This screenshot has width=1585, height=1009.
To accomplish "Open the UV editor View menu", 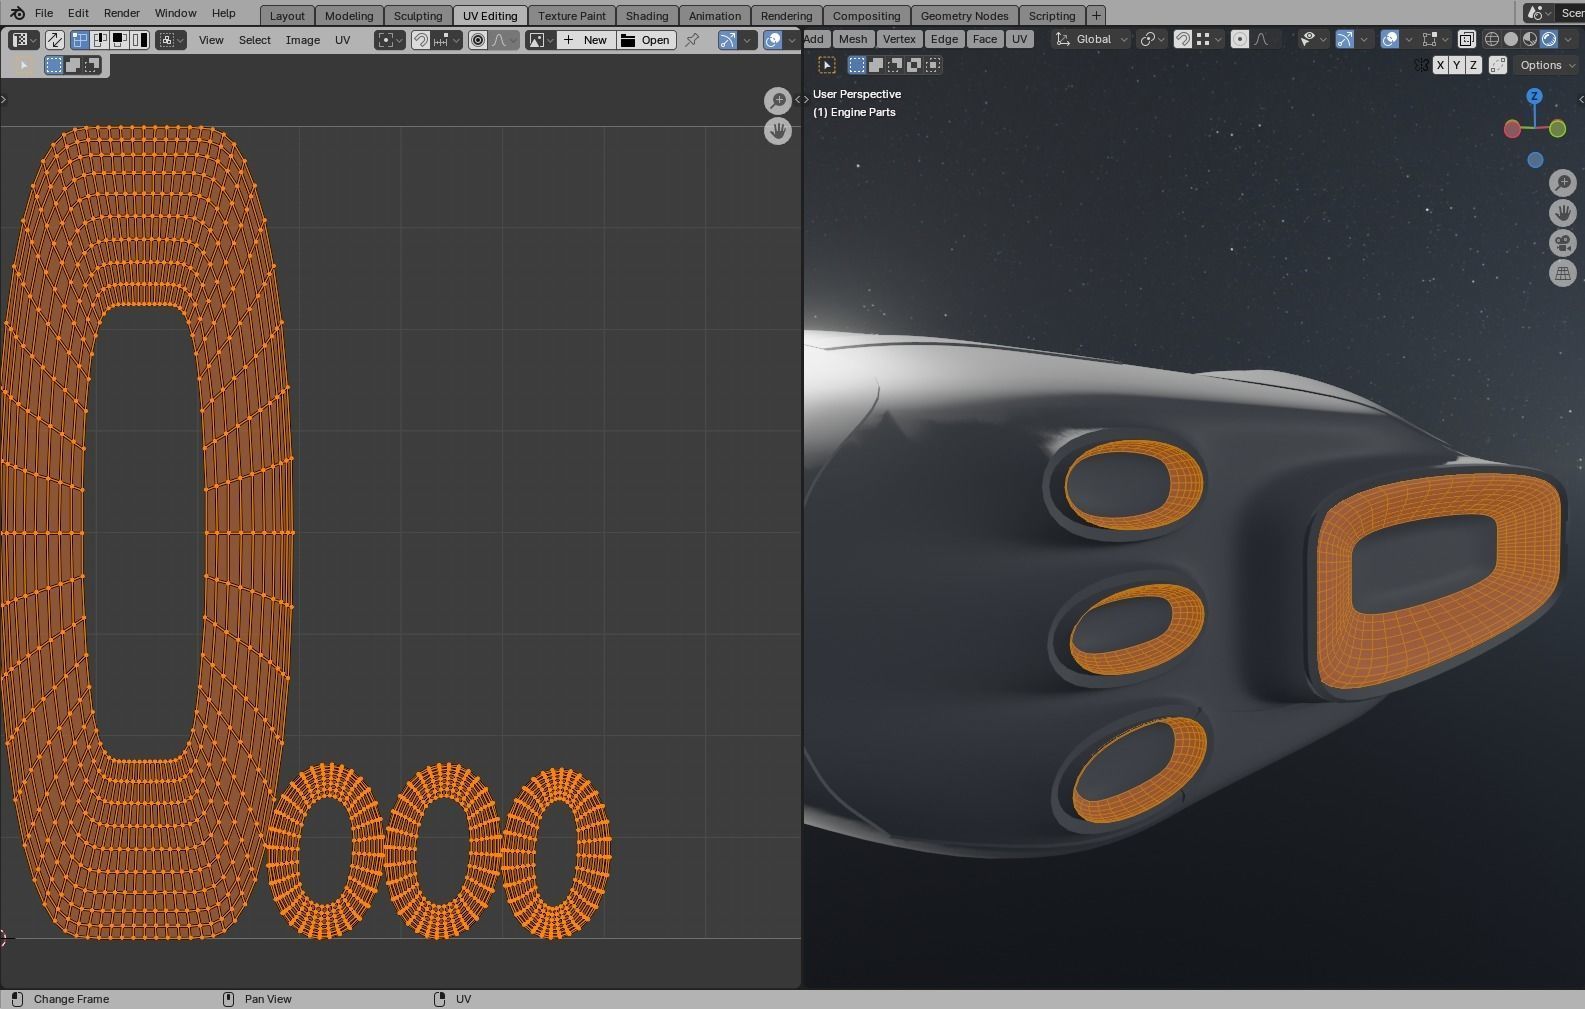I will tap(211, 40).
